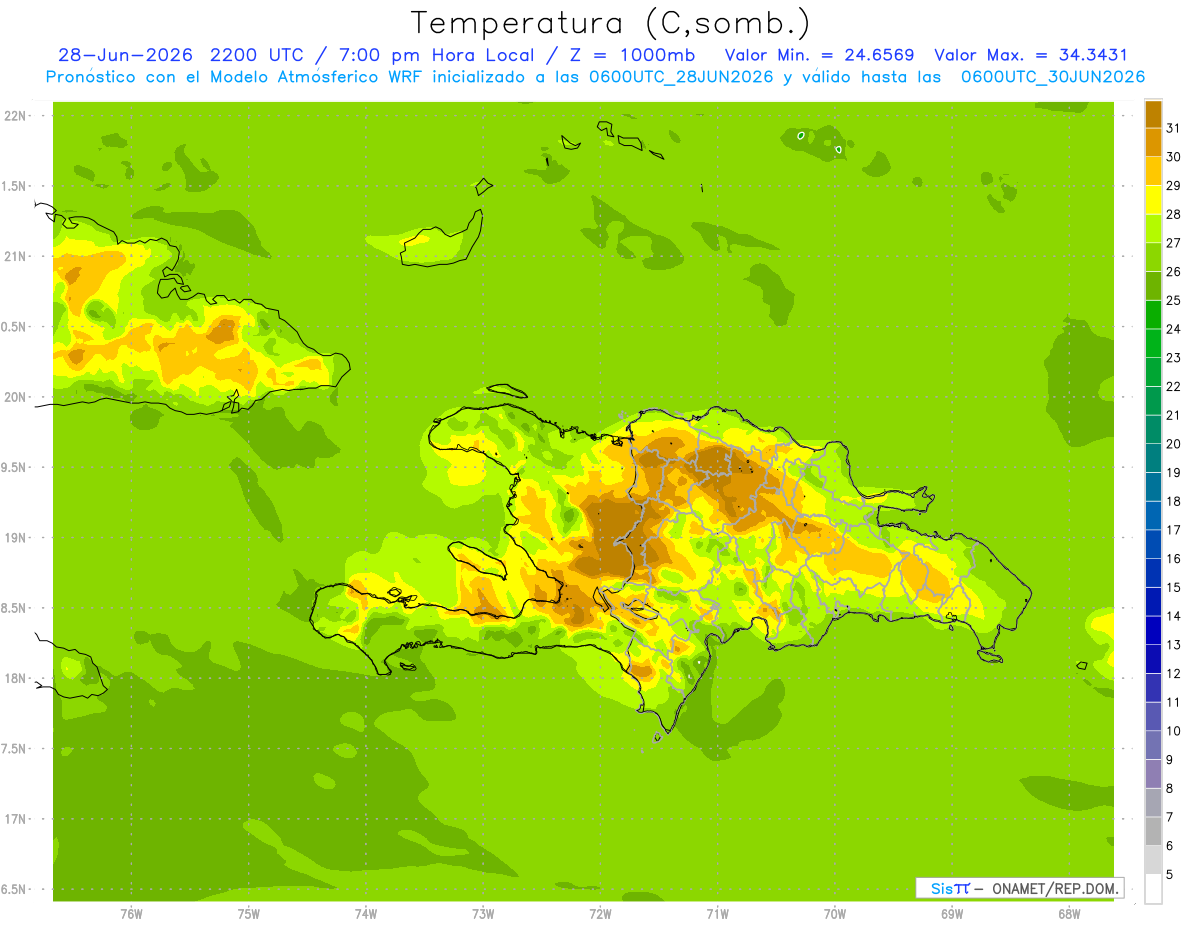Viewport: 1200px width, 927px height.
Task: Click "Valor Max. = 34.3431" readout
Action: click(1031, 55)
